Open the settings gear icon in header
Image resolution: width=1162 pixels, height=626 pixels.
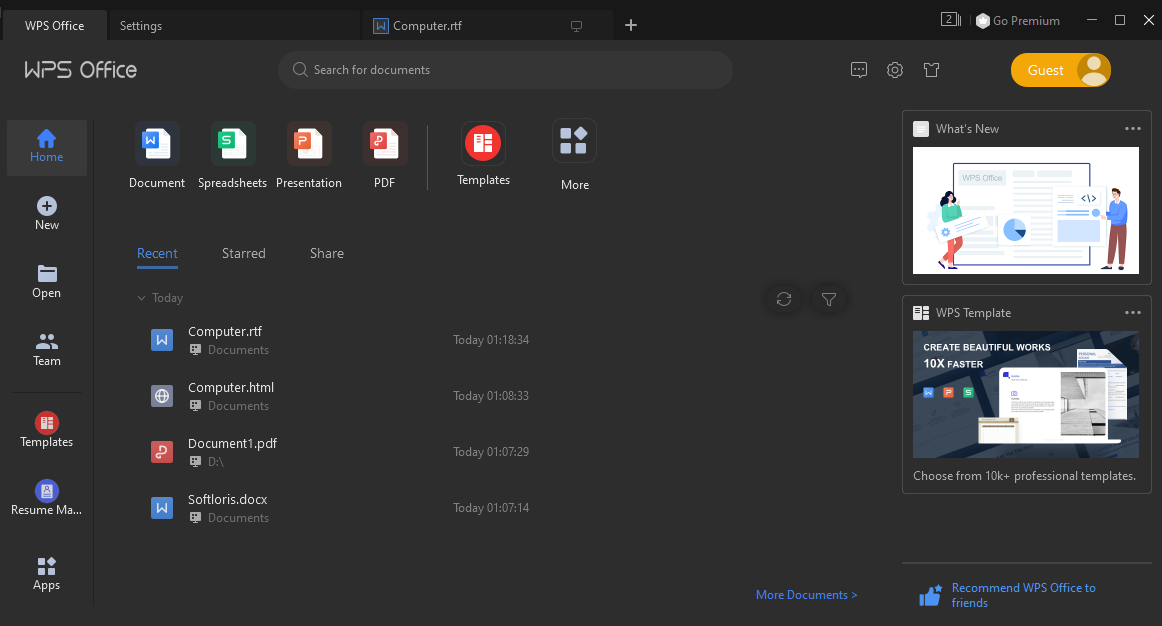(x=895, y=70)
